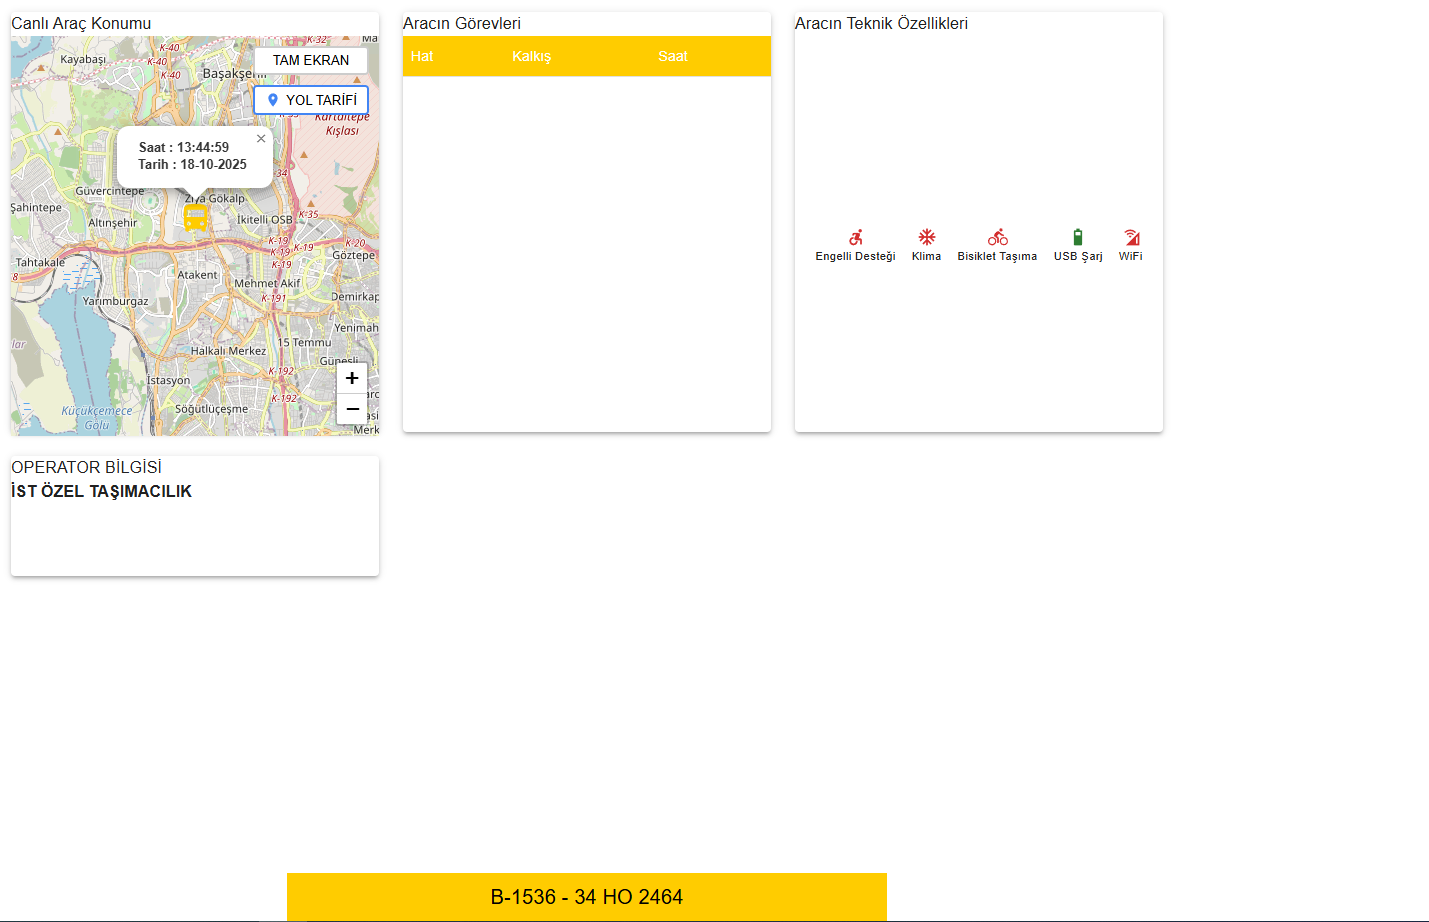Viewport: 1429px width, 922px height.
Task: Zoom out on the map
Action: click(x=352, y=409)
